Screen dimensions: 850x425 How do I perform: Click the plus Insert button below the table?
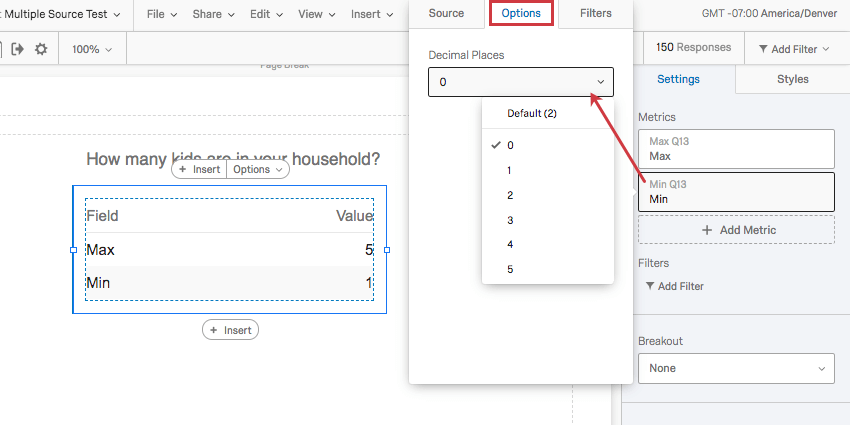(x=230, y=330)
